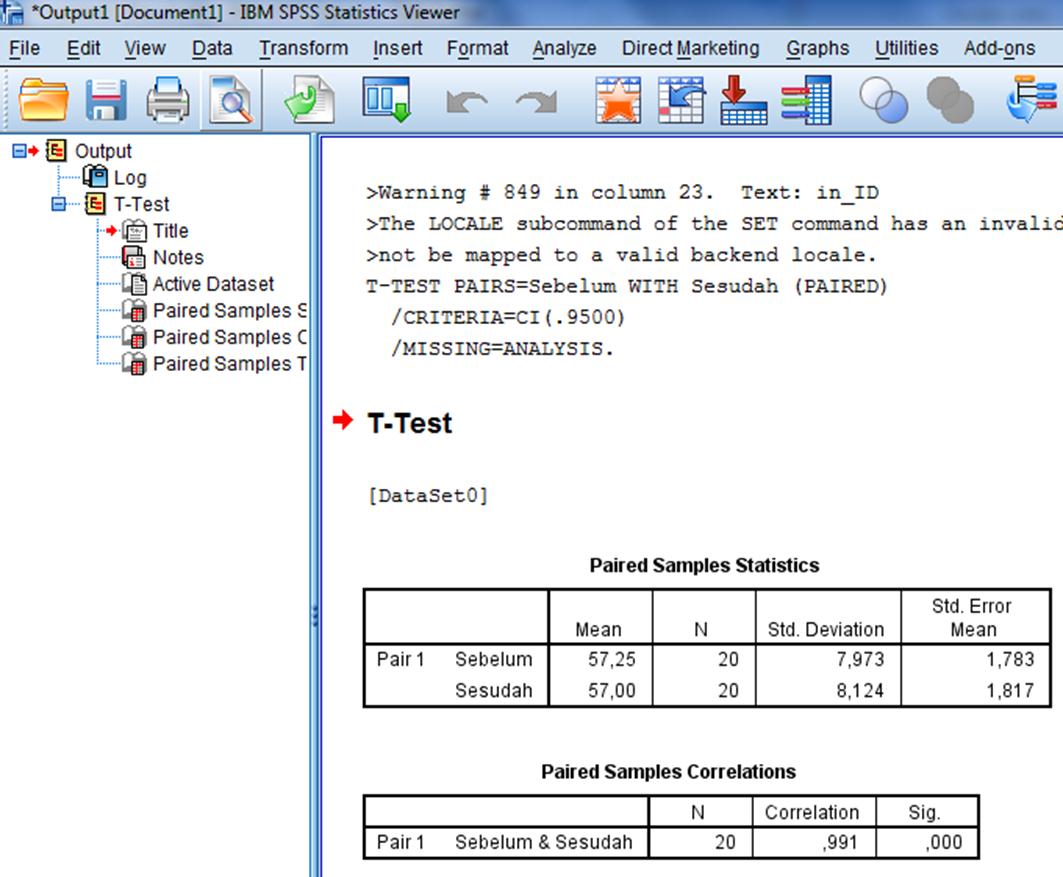1063x877 pixels.
Task: Open the View menu
Action: point(144,48)
